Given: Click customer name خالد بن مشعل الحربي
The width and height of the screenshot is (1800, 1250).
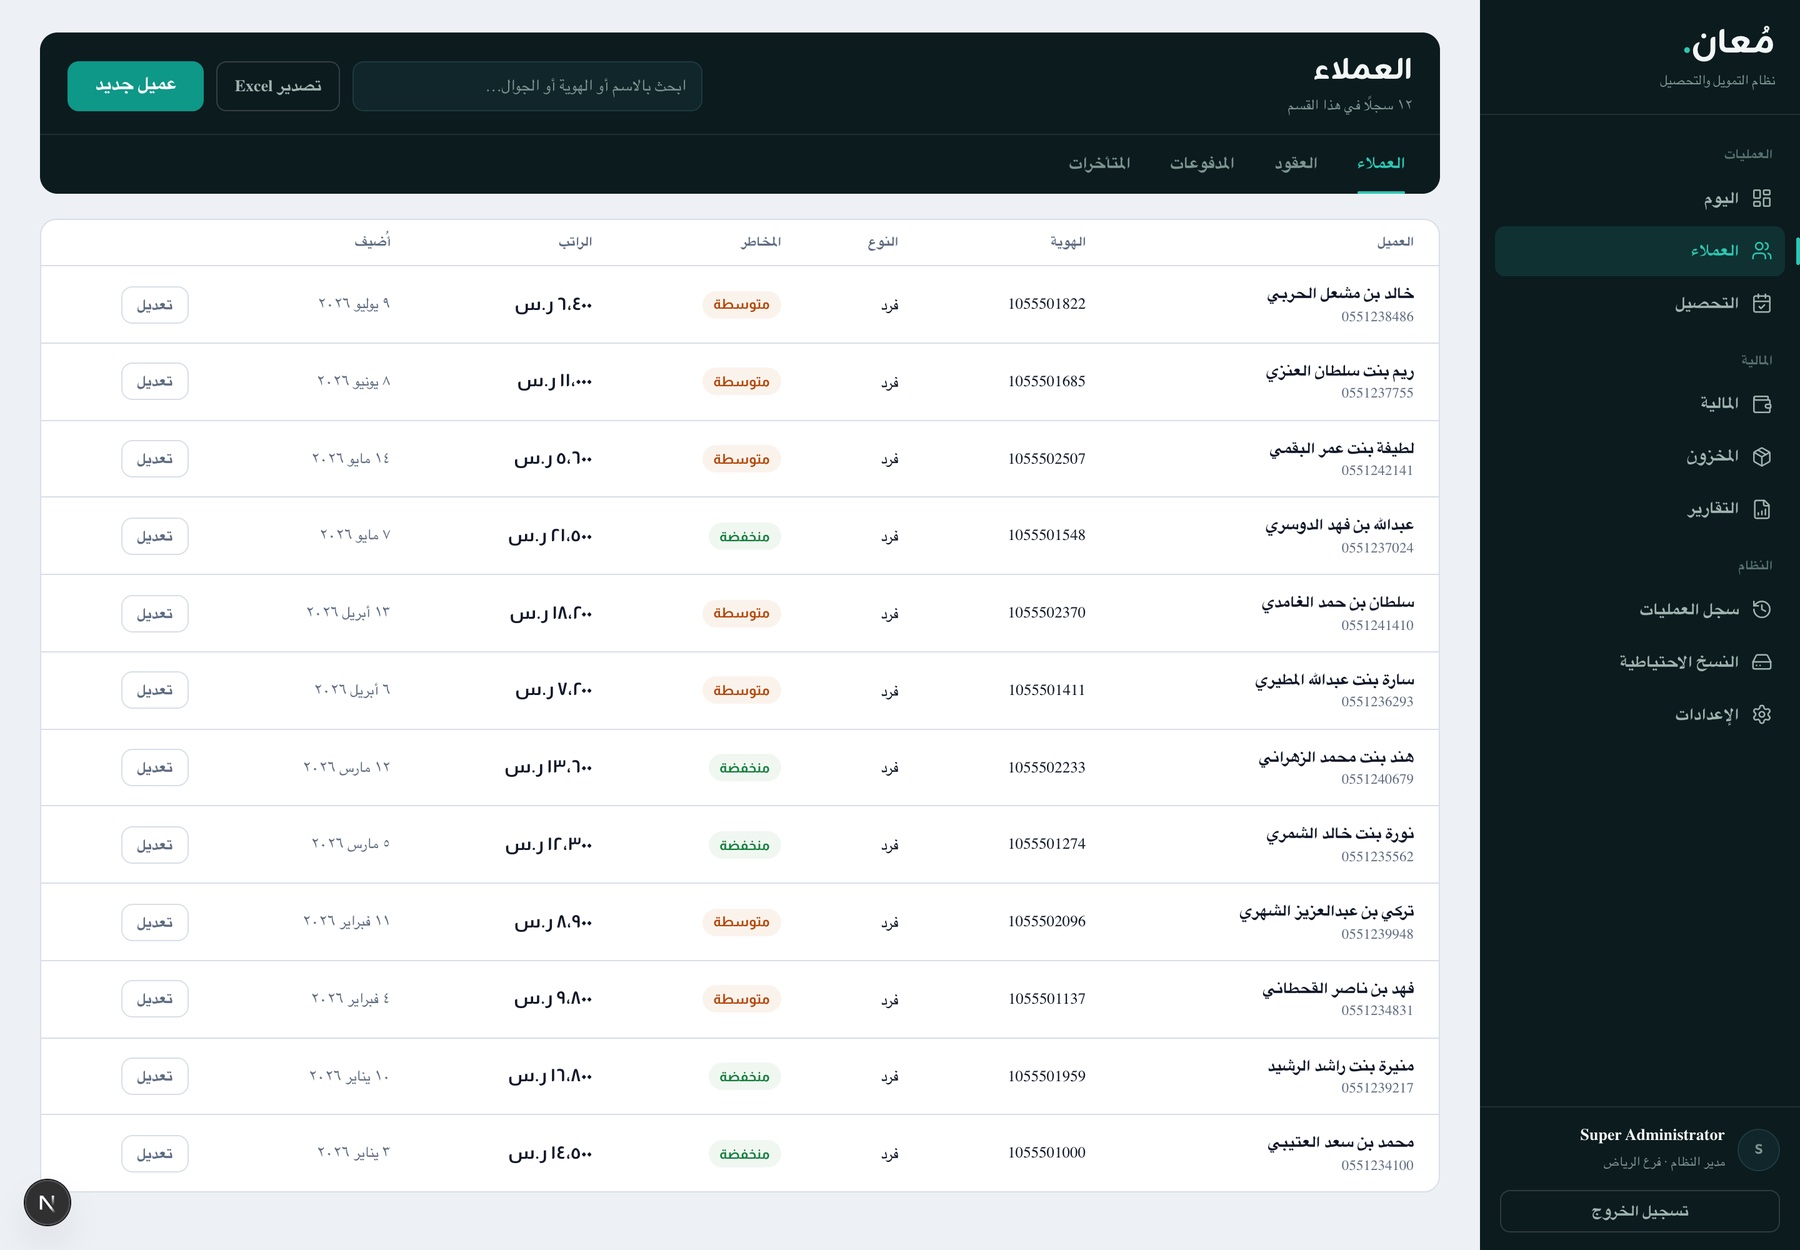Looking at the screenshot, I should [1340, 294].
